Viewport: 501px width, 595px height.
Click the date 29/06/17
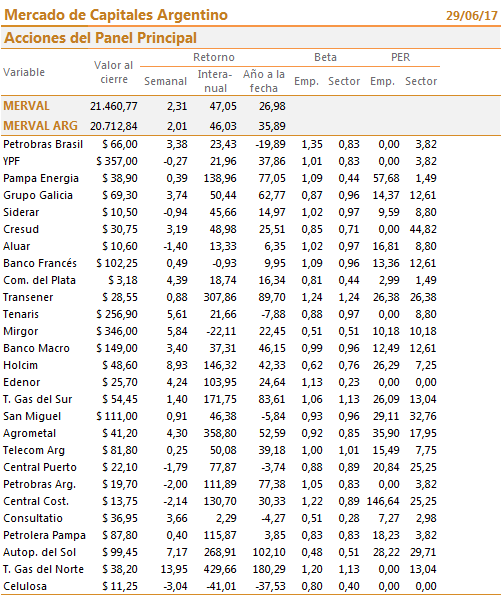click(x=471, y=16)
